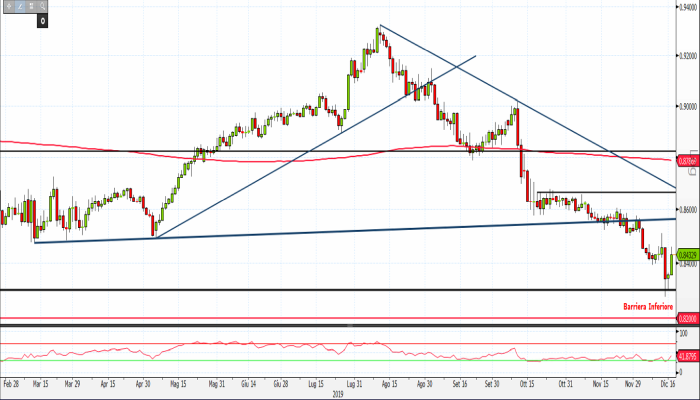
Task: Click the 'Giu 28' date axis label
Action: (x=281, y=384)
